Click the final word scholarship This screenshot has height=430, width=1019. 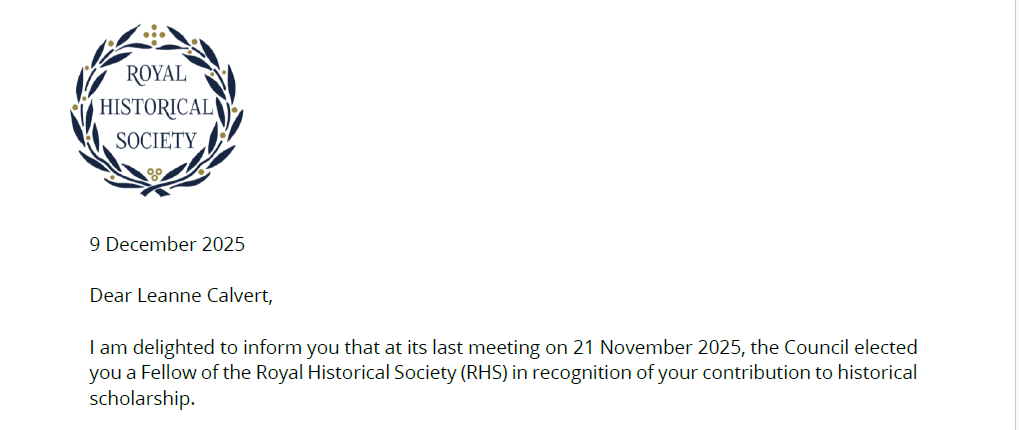(x=139, y=398)
